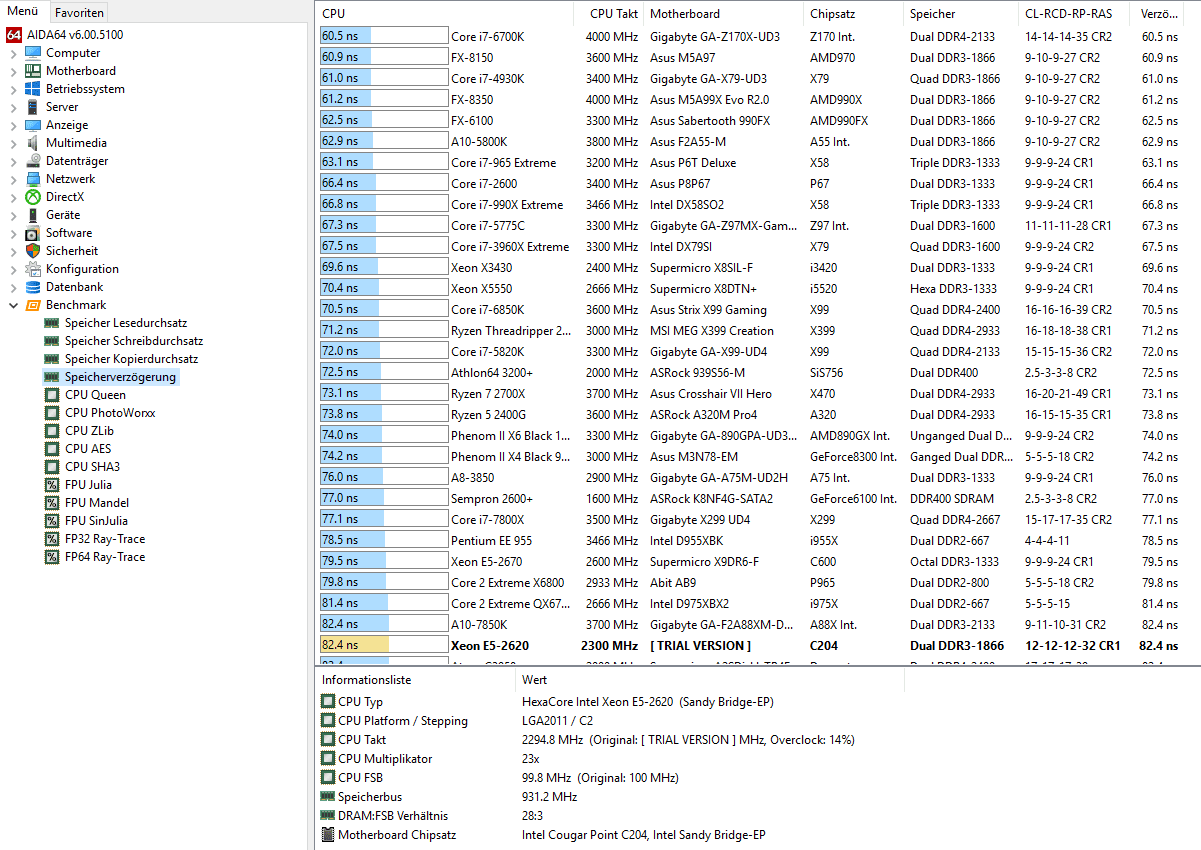The width and height of the screenshot is (1201, 850).
Task: Click the 72.5 ns Athlon64 result bar
Action: pyautogui.click(x=384, y=372)
